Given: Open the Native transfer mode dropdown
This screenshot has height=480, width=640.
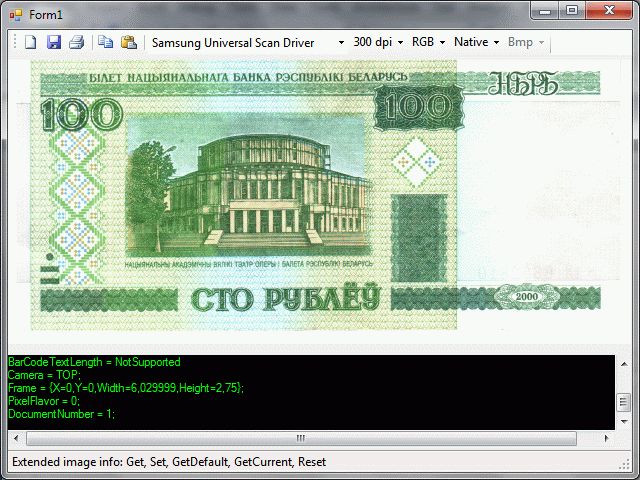Looking at the screenshot, I should (x=476, y=42).
